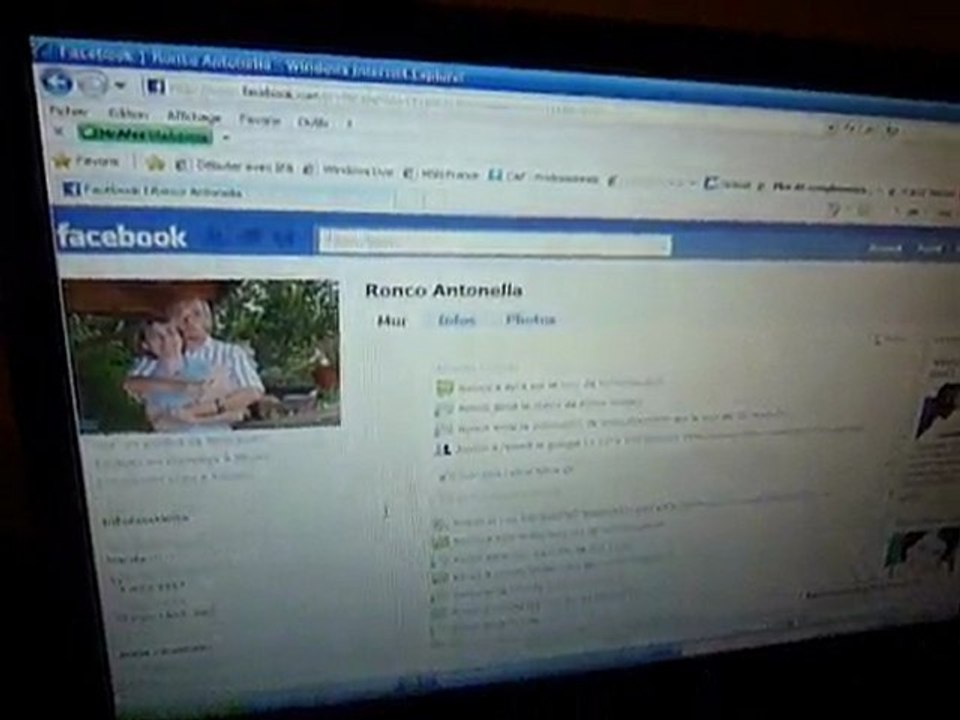Switch to the Photos tab
Image resolution: width=960 pixels, height=720 pixels.
click(x=530, y=320)
